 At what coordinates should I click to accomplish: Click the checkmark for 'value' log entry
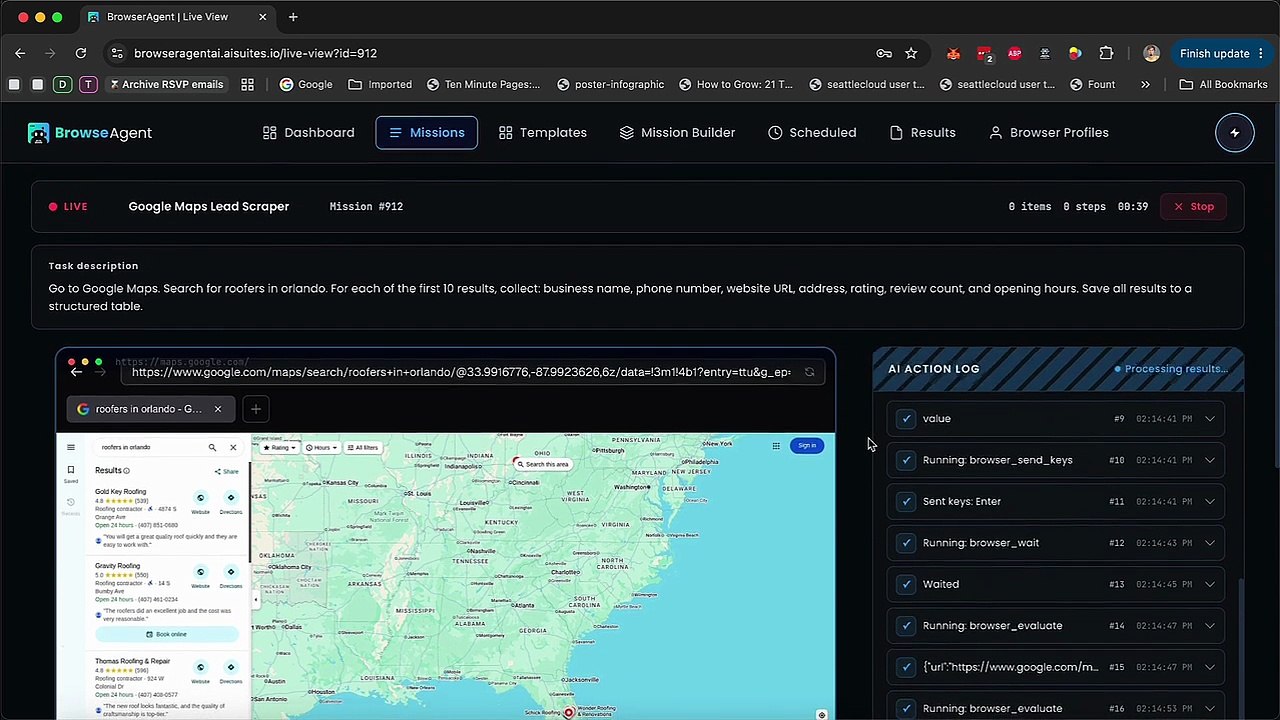[x=906, y=419]
